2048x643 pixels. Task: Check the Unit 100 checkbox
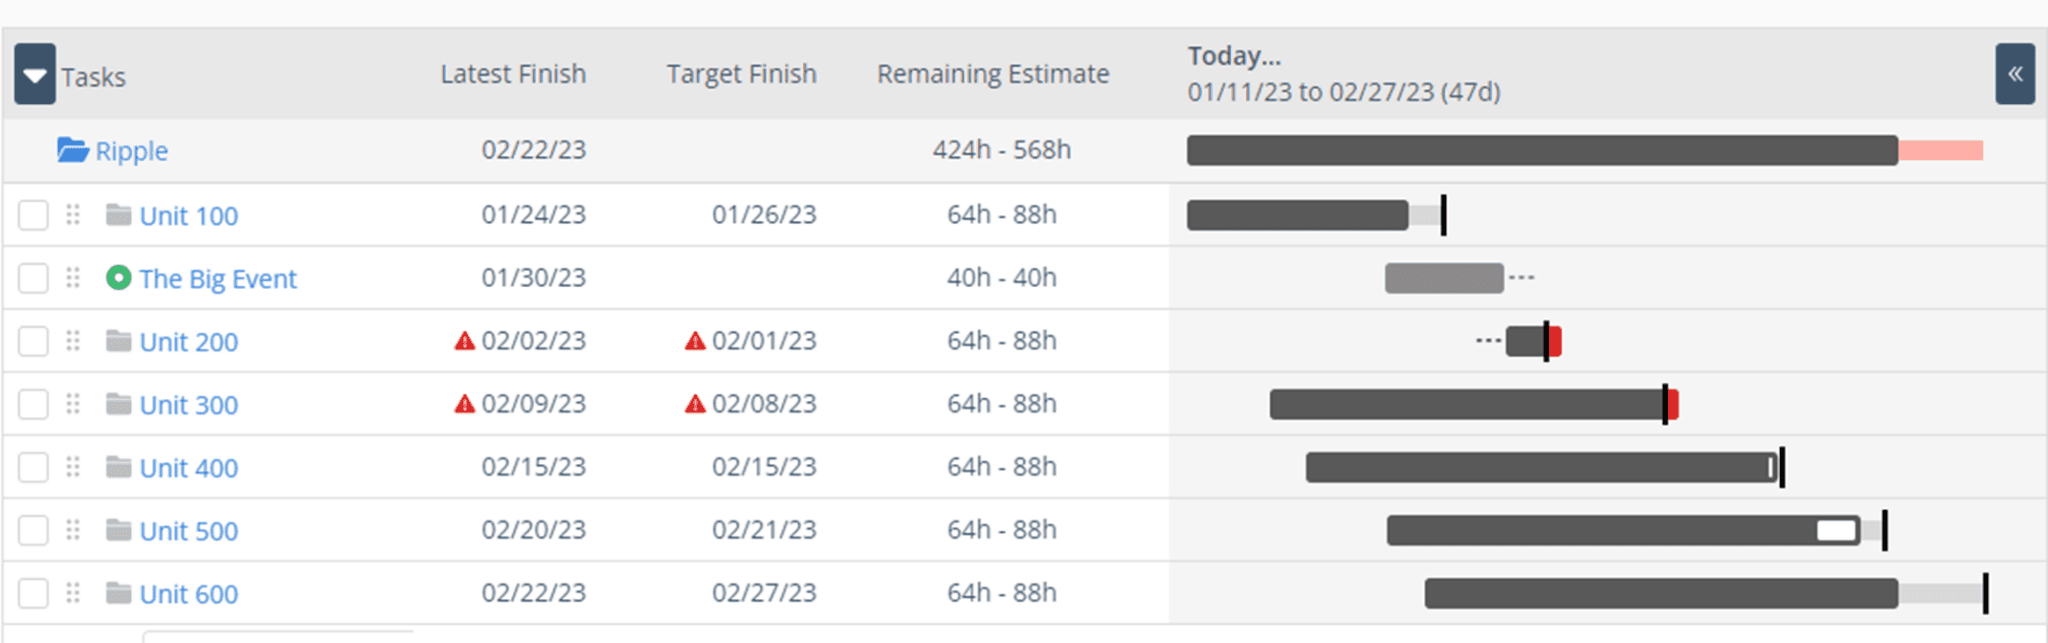coord(33,215)
